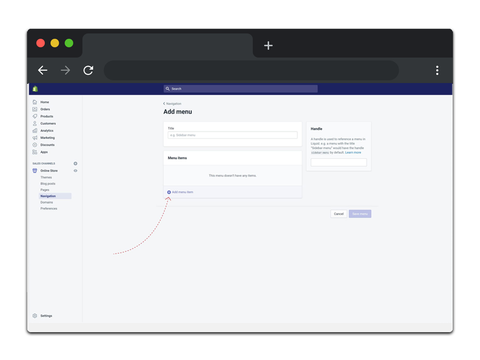Click the menu Title input field
Viewport: 480px width, 360px height.
tap(232, 135)
